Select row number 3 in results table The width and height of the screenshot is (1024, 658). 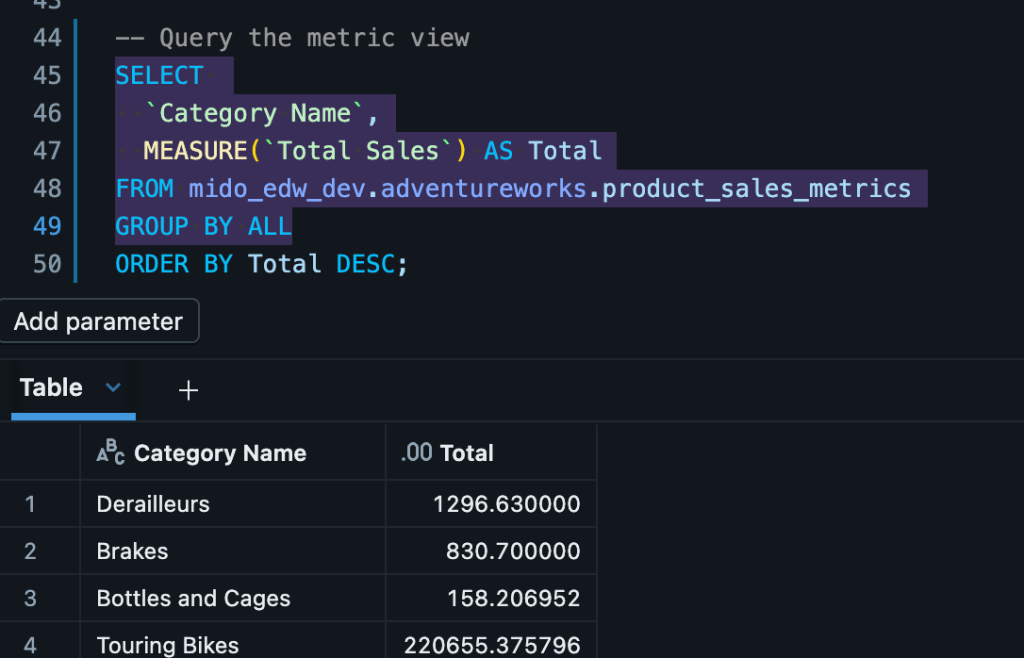[x=30, y=599]
